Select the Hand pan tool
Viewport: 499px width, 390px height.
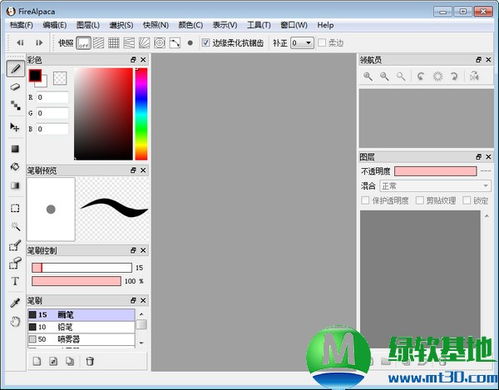pos(15,322)
